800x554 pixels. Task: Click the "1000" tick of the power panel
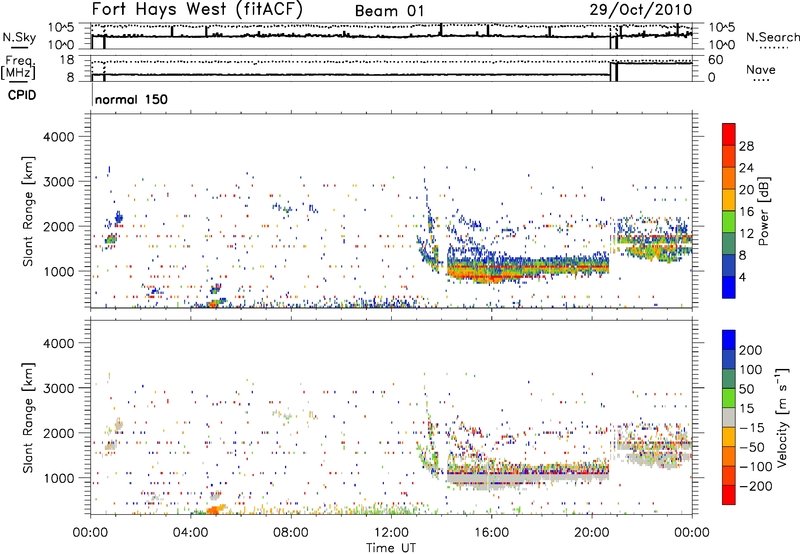pos(58,271)
